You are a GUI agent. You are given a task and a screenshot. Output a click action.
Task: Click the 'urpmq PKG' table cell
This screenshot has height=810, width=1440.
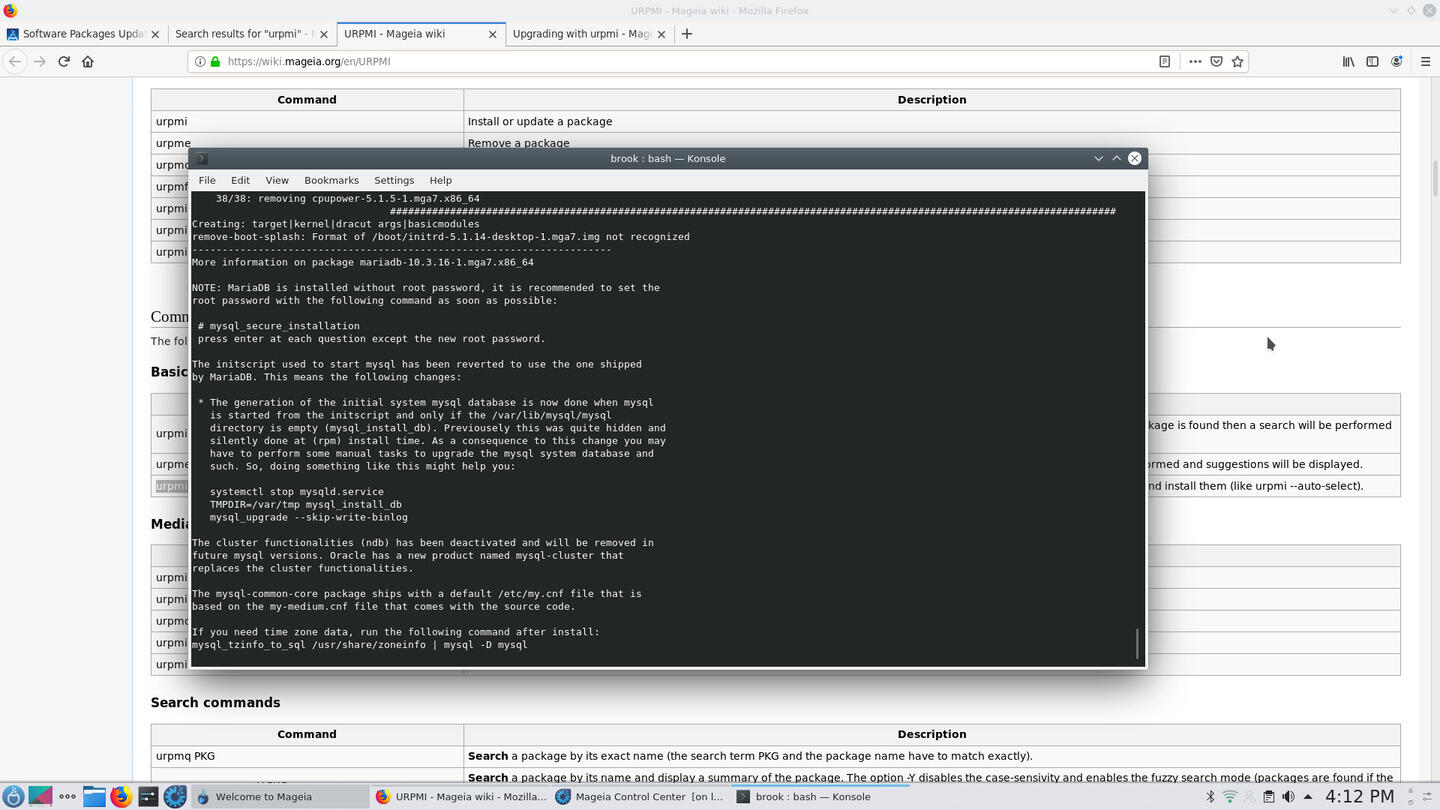307,756
